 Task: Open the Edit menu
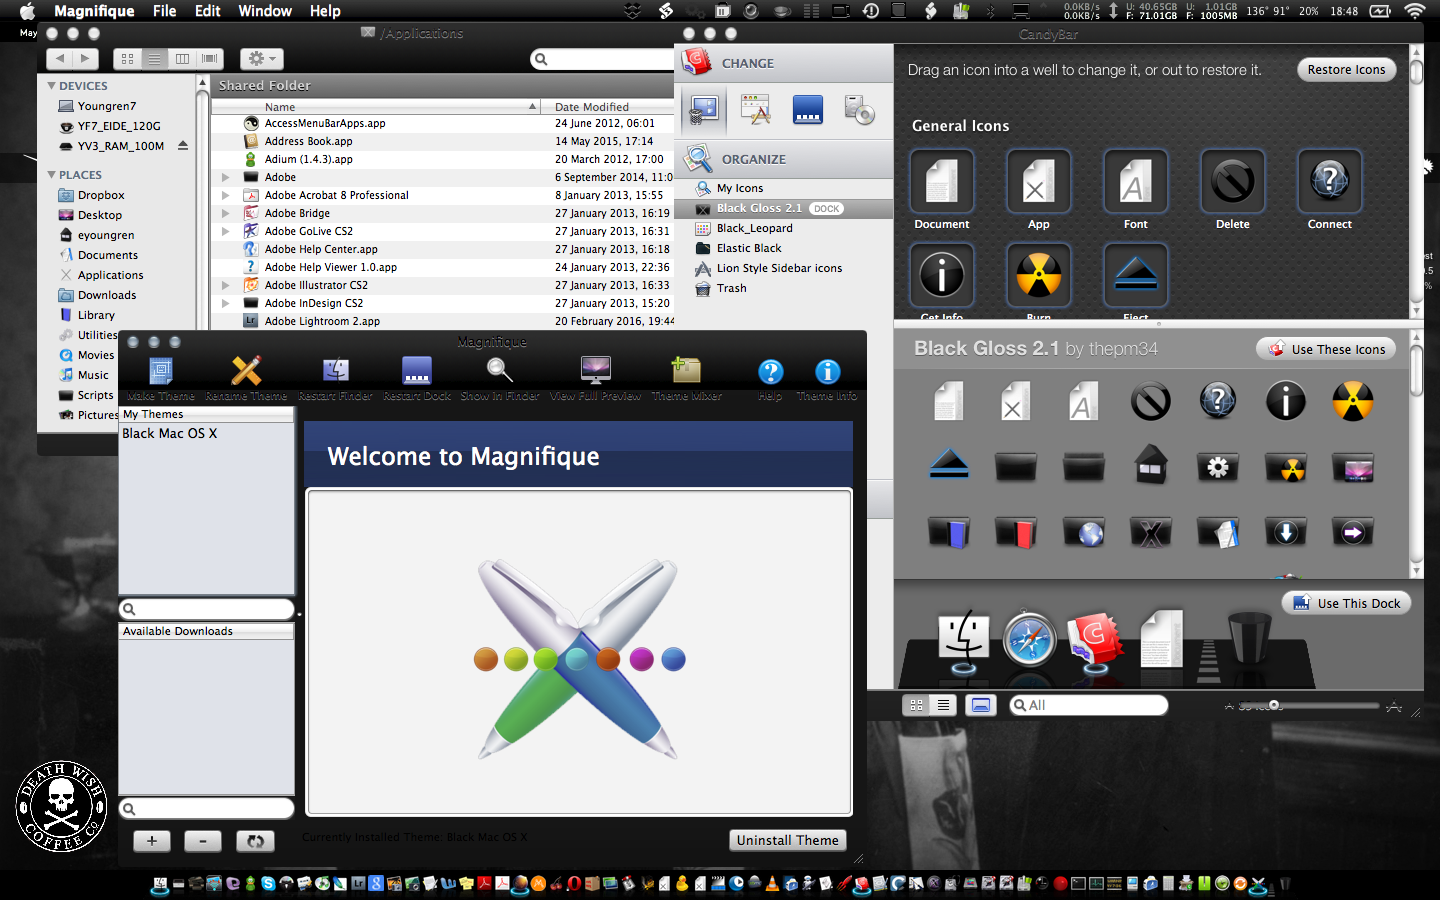208,11
